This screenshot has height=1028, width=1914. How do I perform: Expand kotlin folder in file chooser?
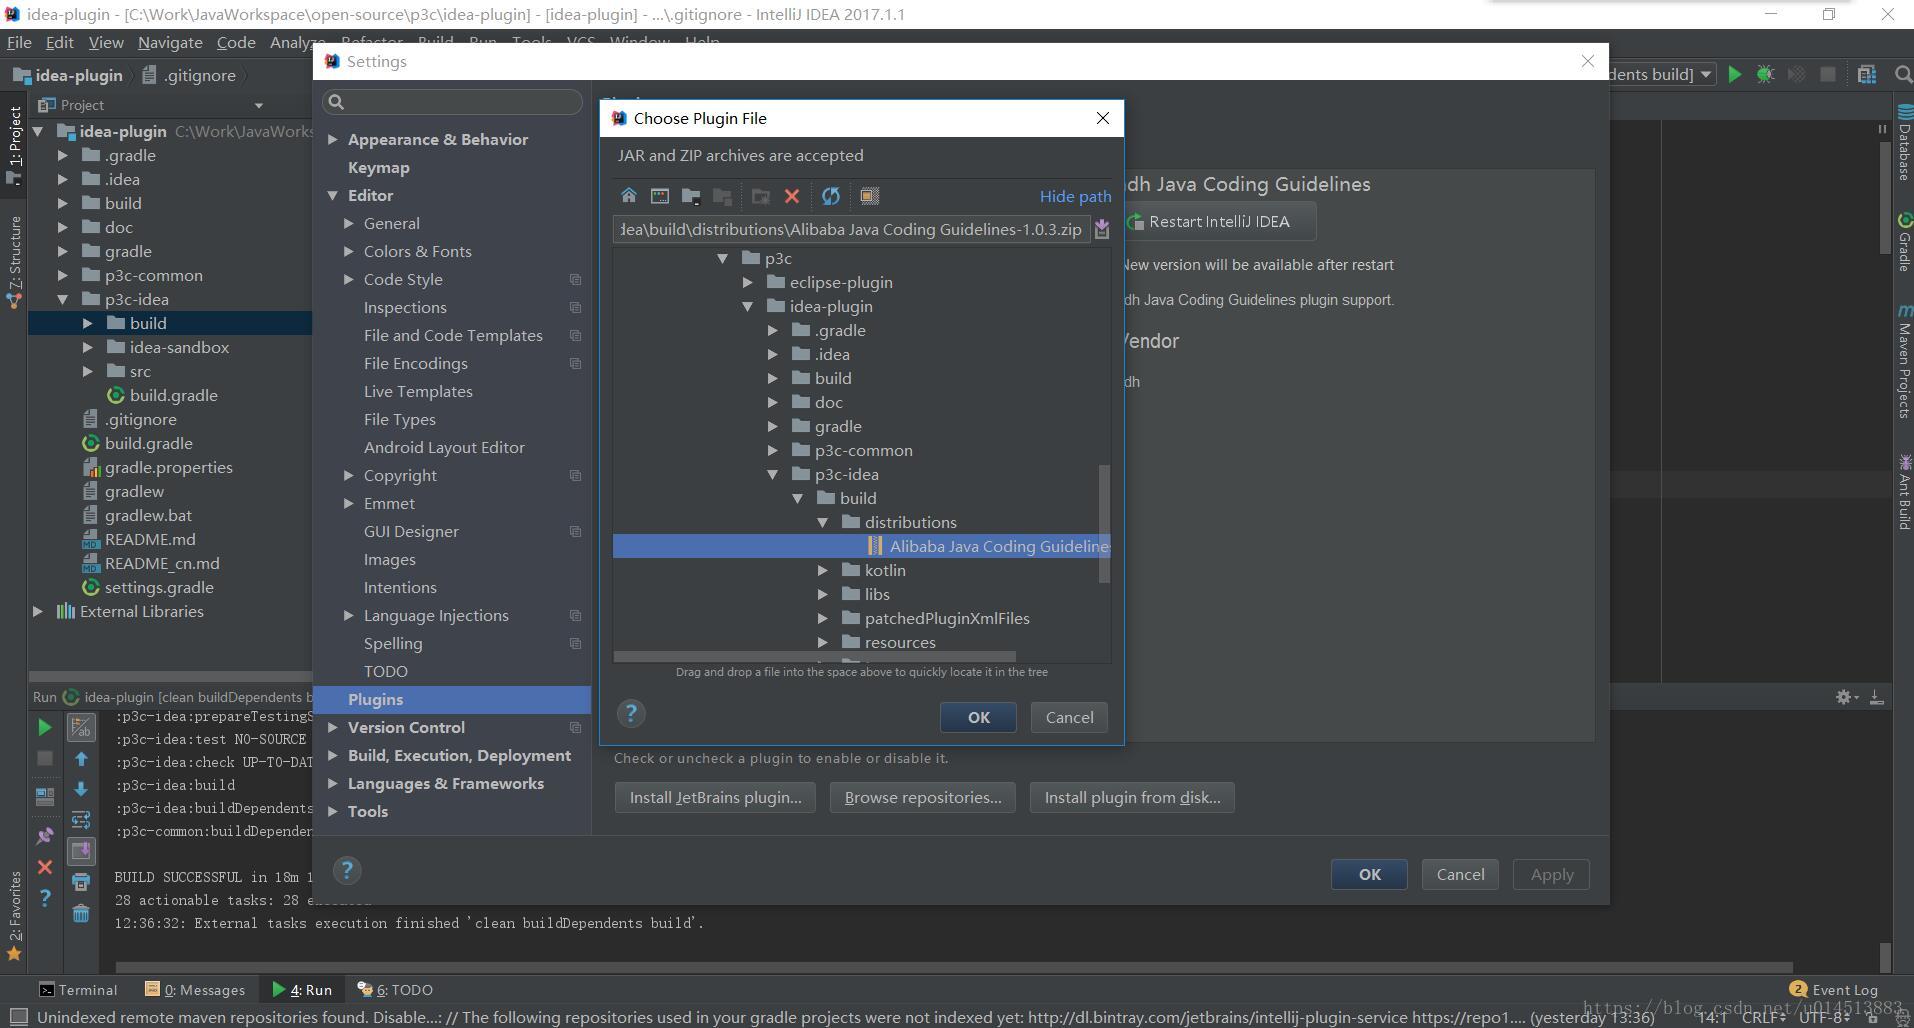click(x=823, y=570)
